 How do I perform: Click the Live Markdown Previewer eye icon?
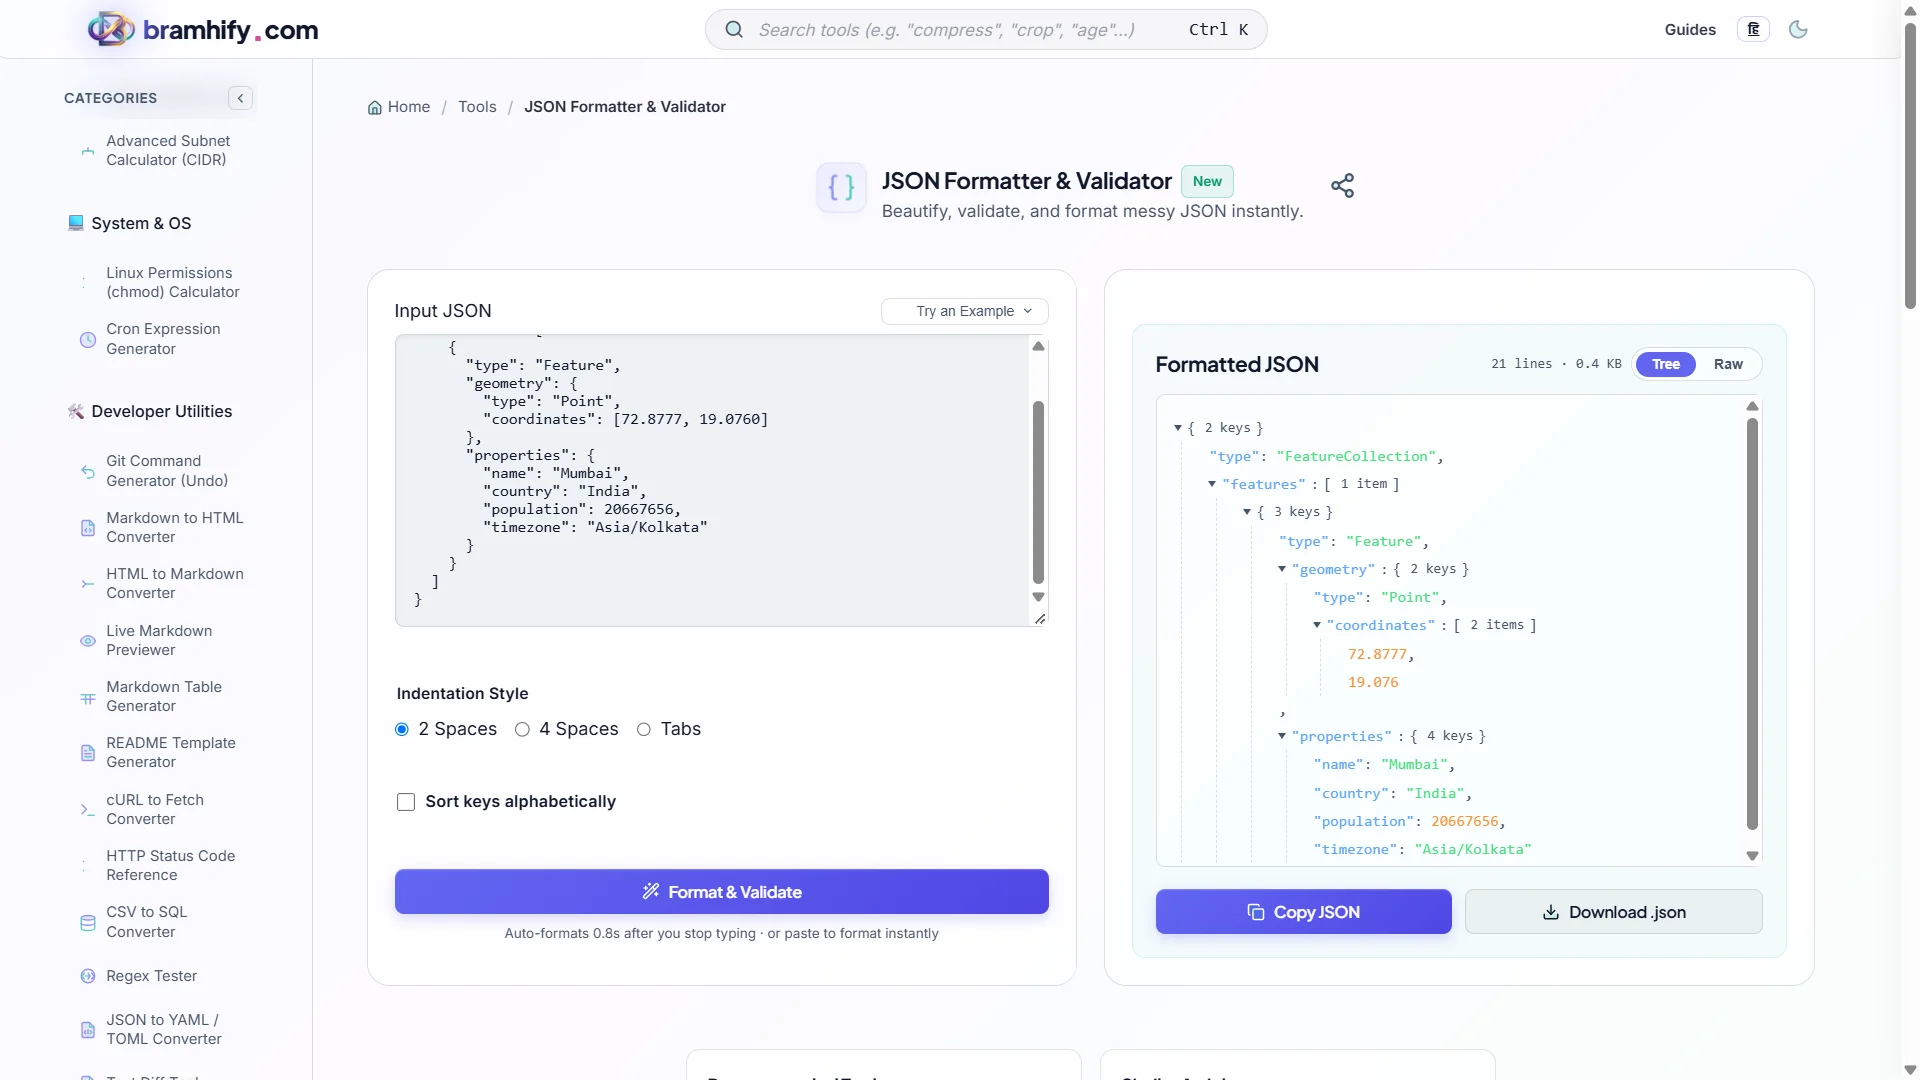pos(88,641)
